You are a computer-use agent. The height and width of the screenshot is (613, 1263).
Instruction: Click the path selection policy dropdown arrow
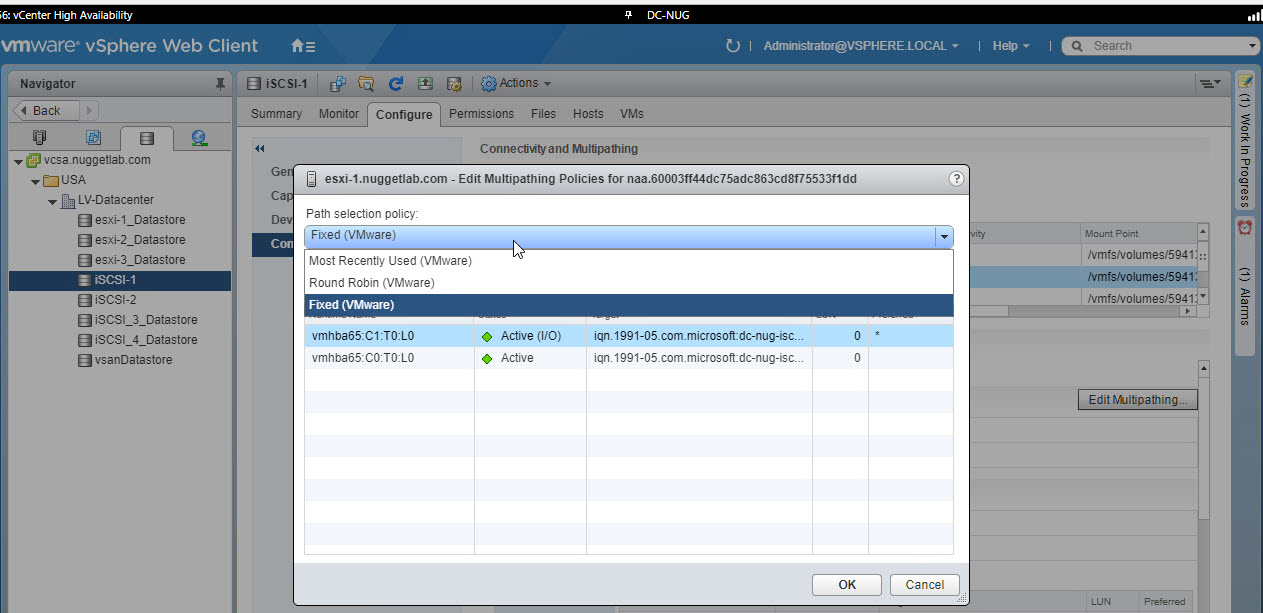click(942, 236)
